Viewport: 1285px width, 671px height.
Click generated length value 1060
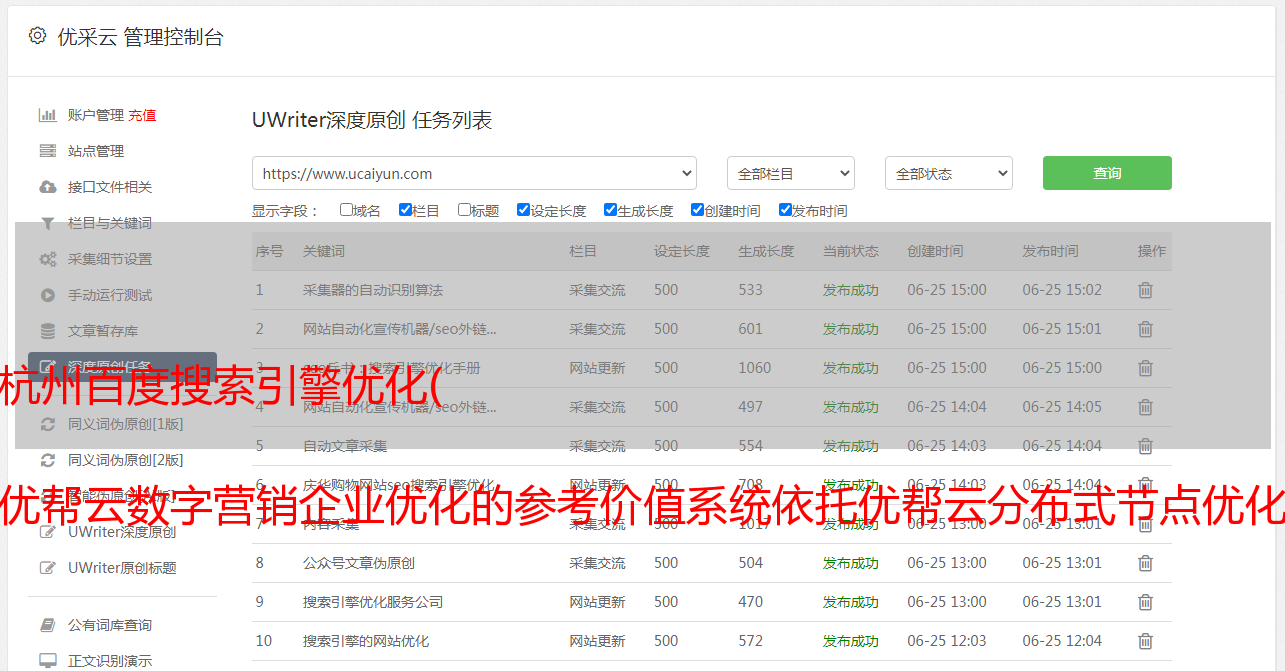click(755, 368)
